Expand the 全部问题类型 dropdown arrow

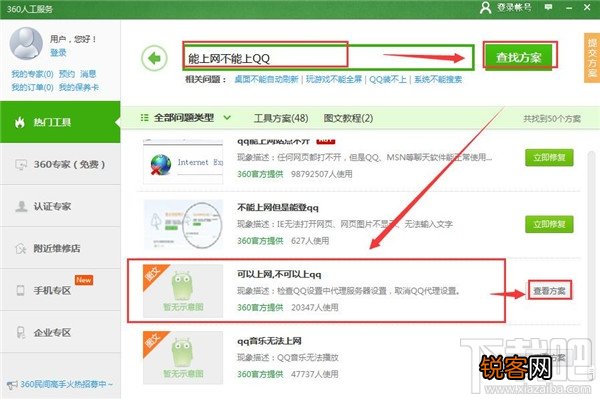pos(227,117)
